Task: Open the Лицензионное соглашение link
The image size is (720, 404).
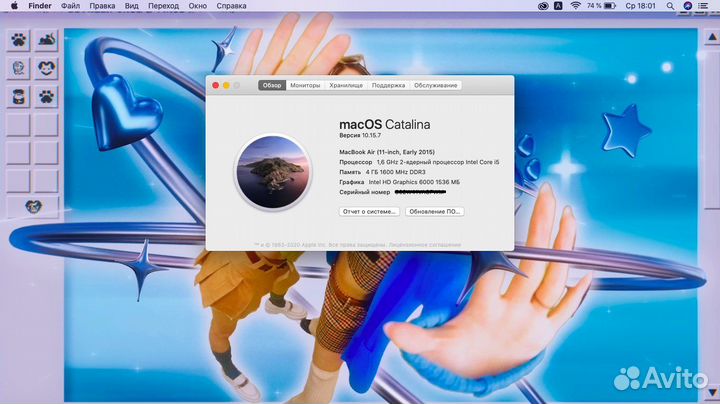Action: pos(424,245)
